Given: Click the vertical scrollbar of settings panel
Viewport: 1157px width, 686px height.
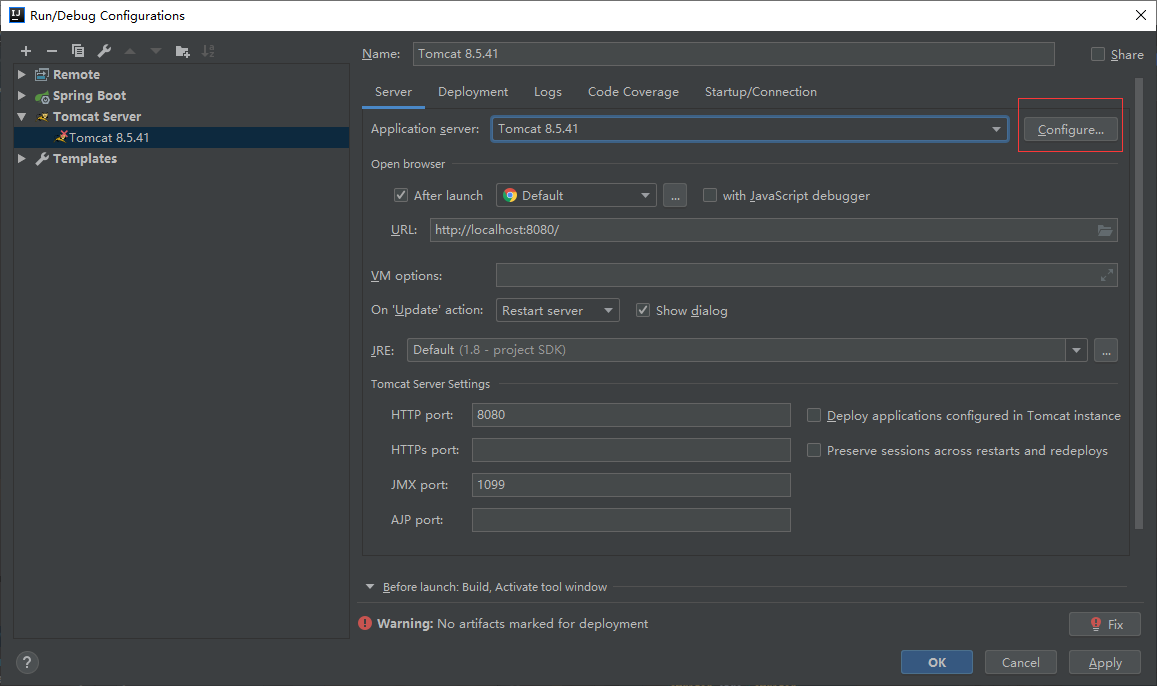Looking at the screenshot, I should point(1139,302).
